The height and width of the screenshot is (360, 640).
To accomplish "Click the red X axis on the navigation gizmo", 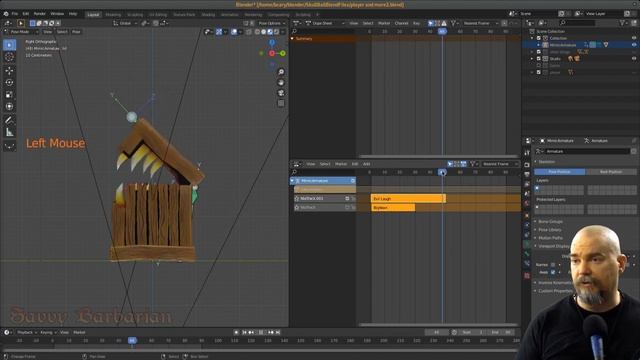I will (x=272, y=53).
